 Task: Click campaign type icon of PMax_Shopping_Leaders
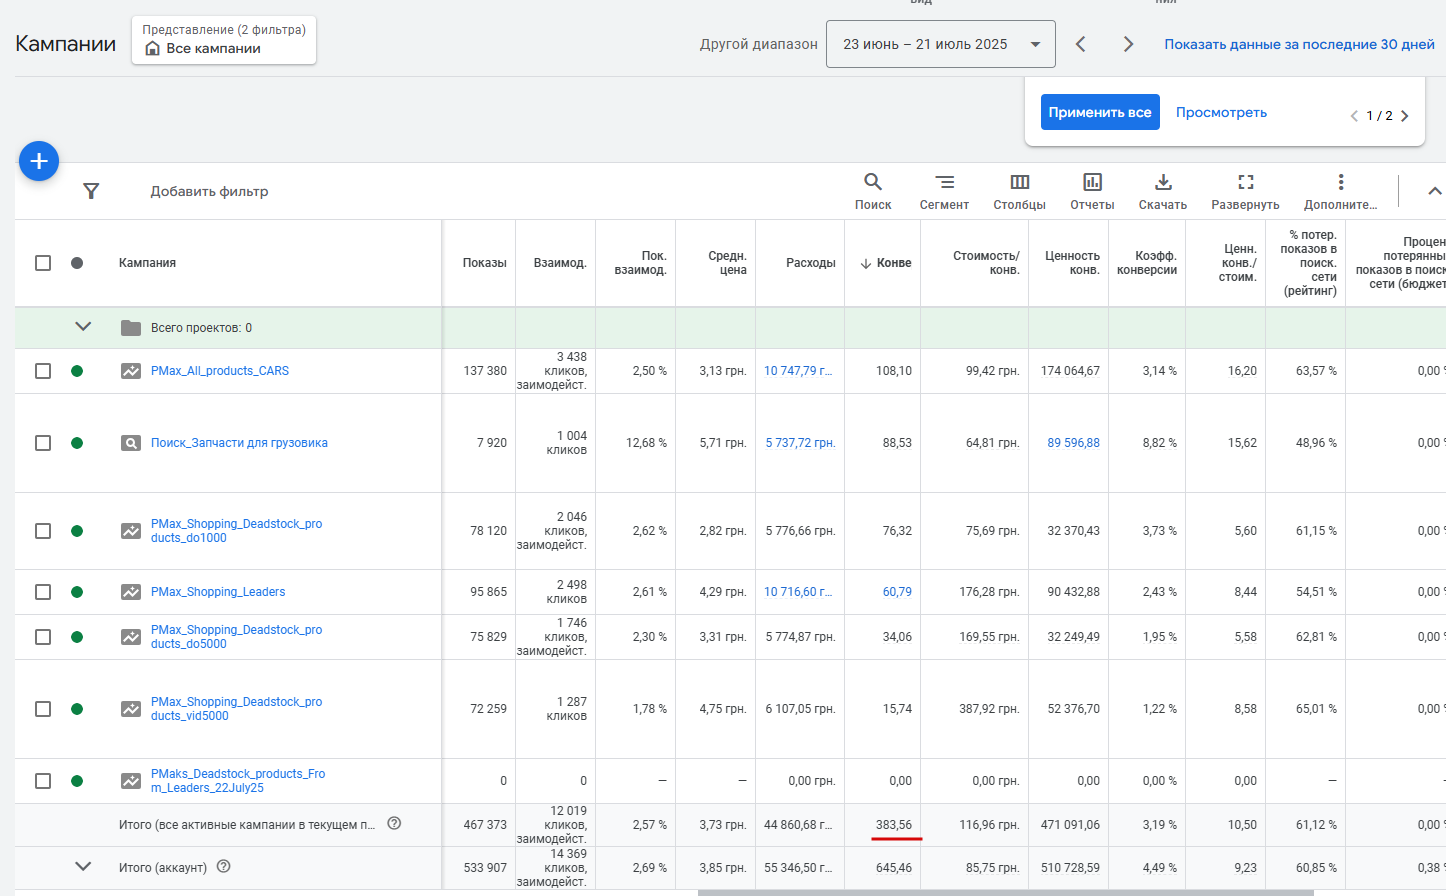point(131,592)
